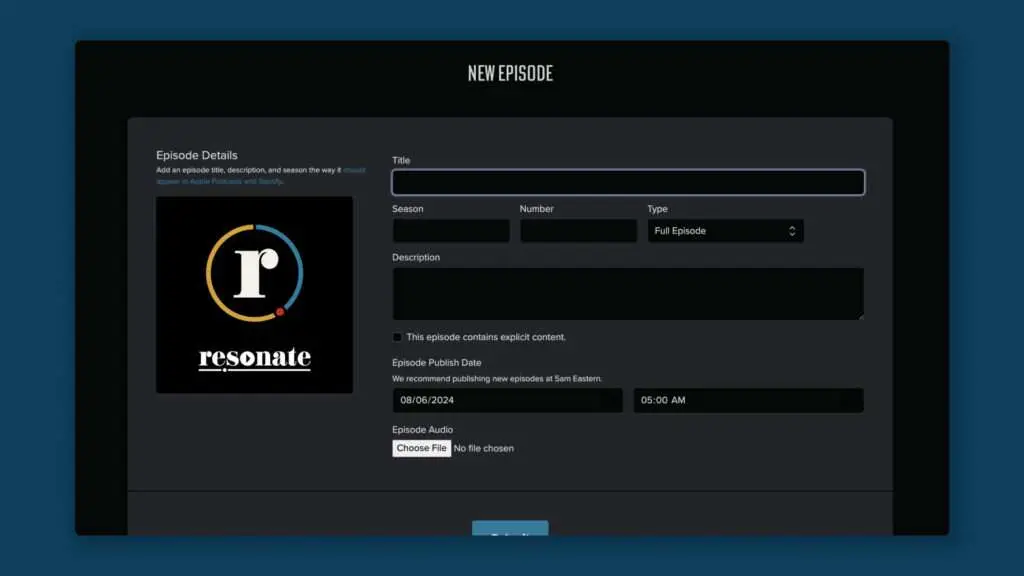
Task: Click the up-down arrows in Type selector
Action: pos(792,231)
